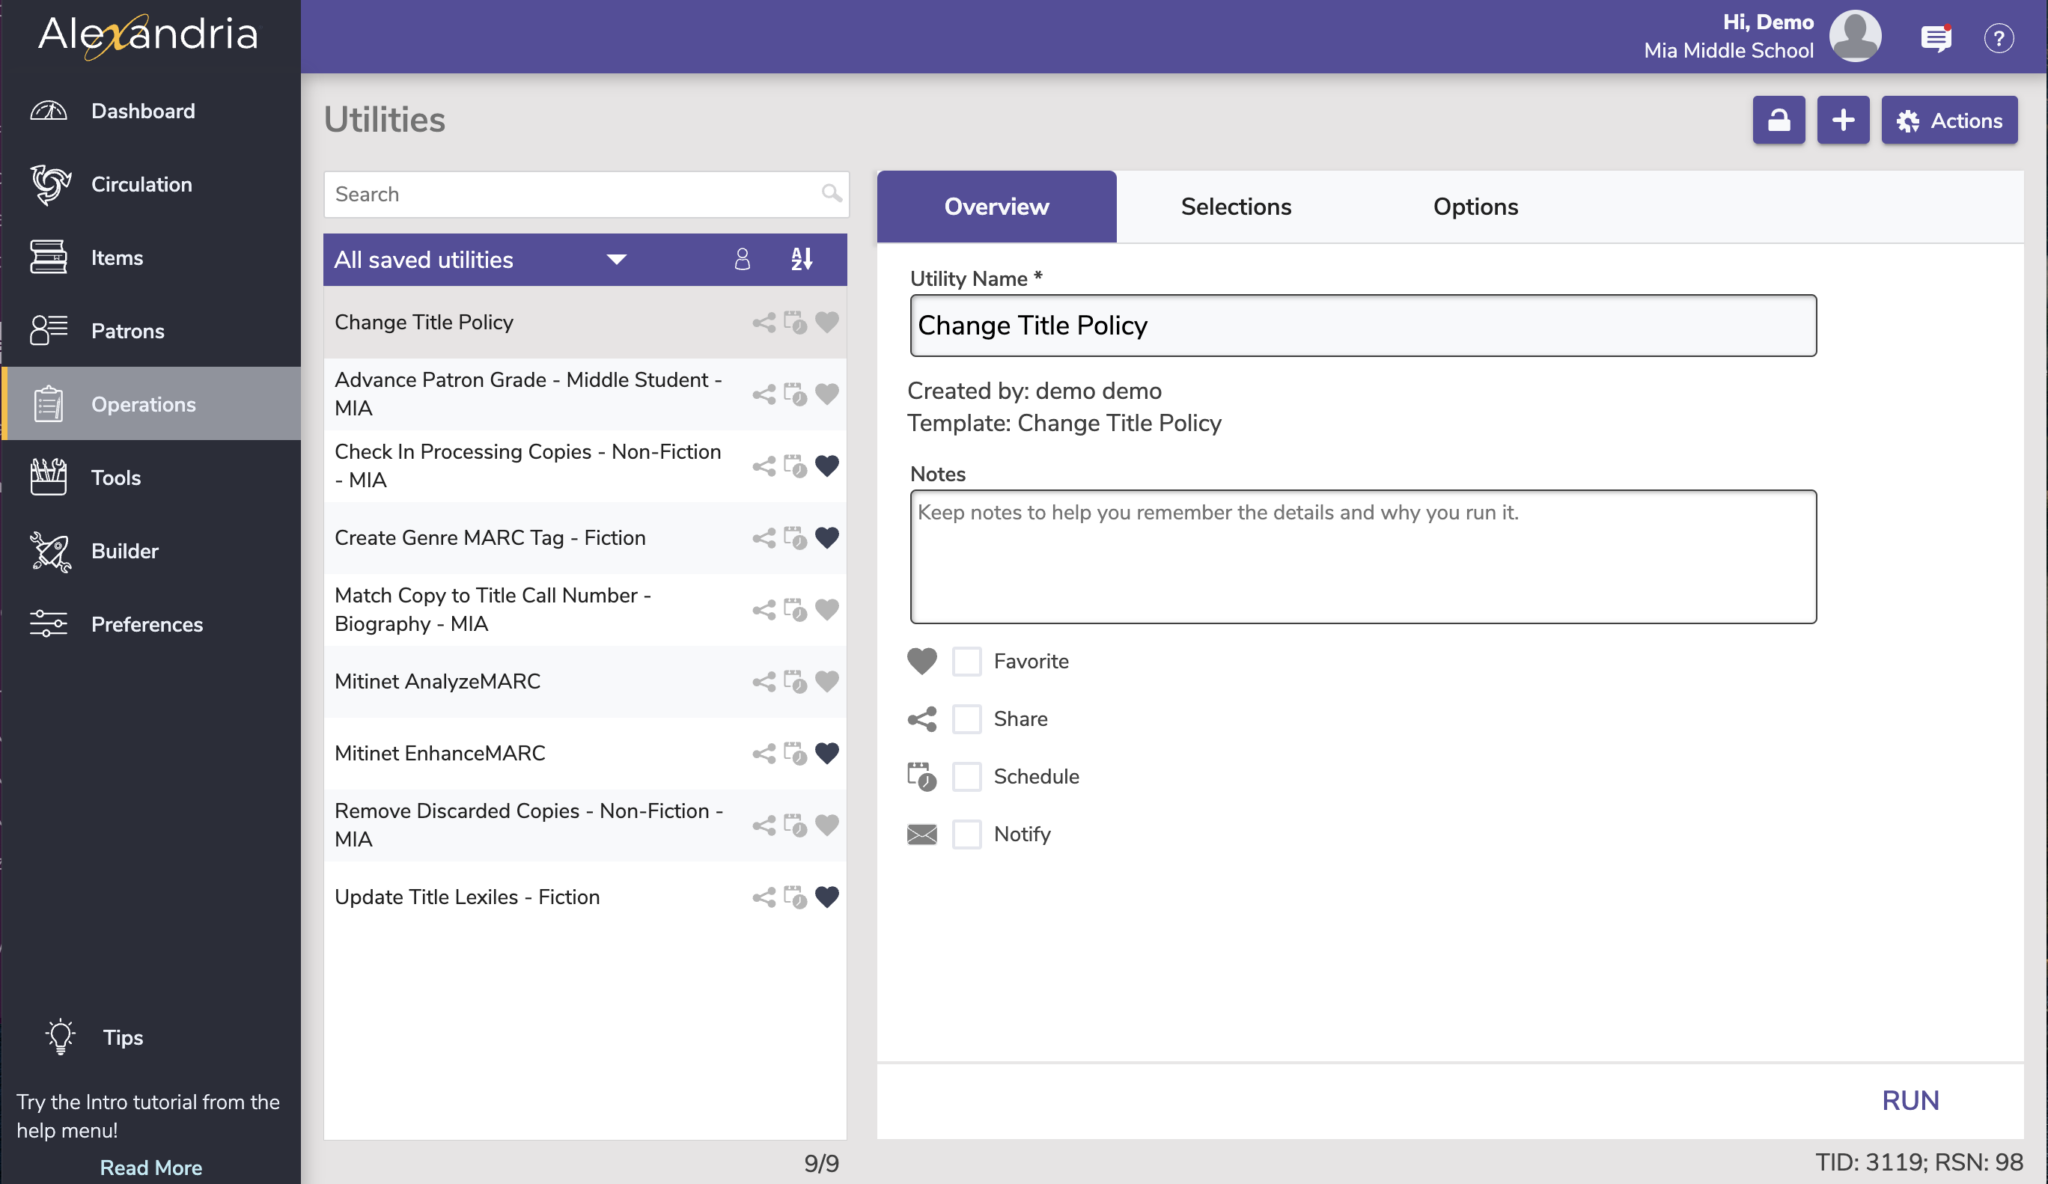2048x1184 pixels.
Task: Click the lock icon button
Action: click(1778, 120)
